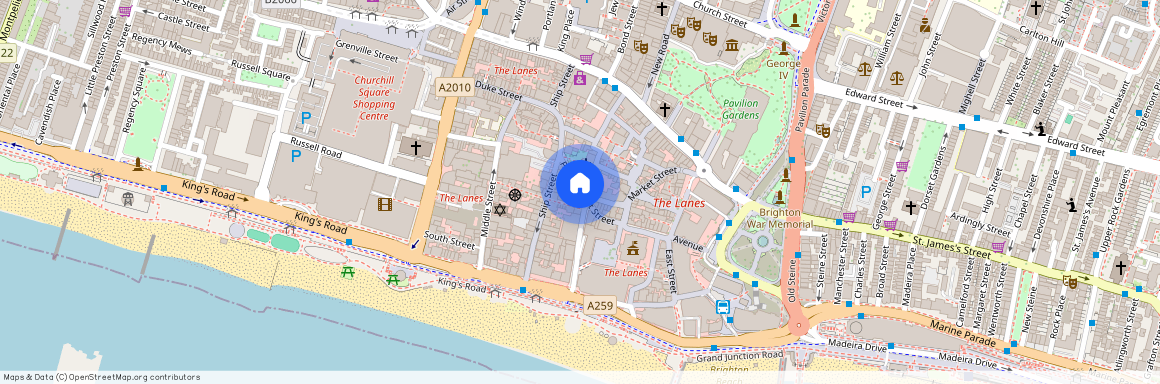Select the scales icon next to John Street
The width and height of the screenshot is (1160, 384).
click(x=897, y=77)
